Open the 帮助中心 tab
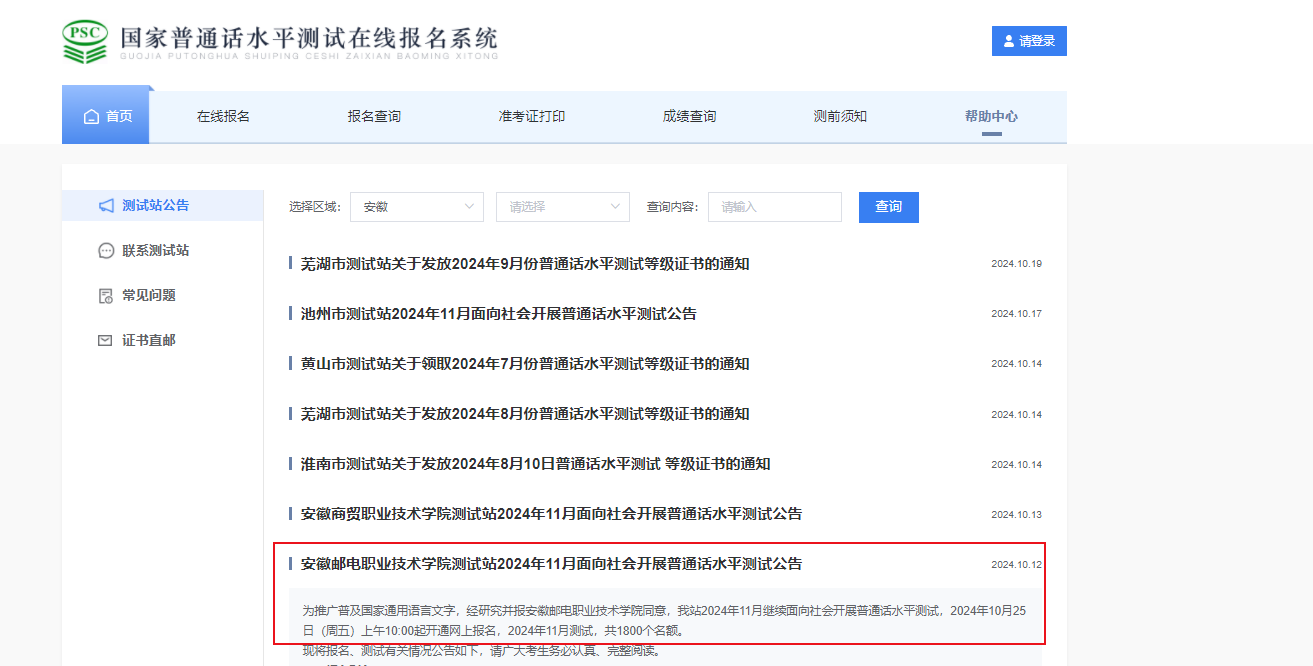The image size is (1313, 666). click(x=991, y=116)
